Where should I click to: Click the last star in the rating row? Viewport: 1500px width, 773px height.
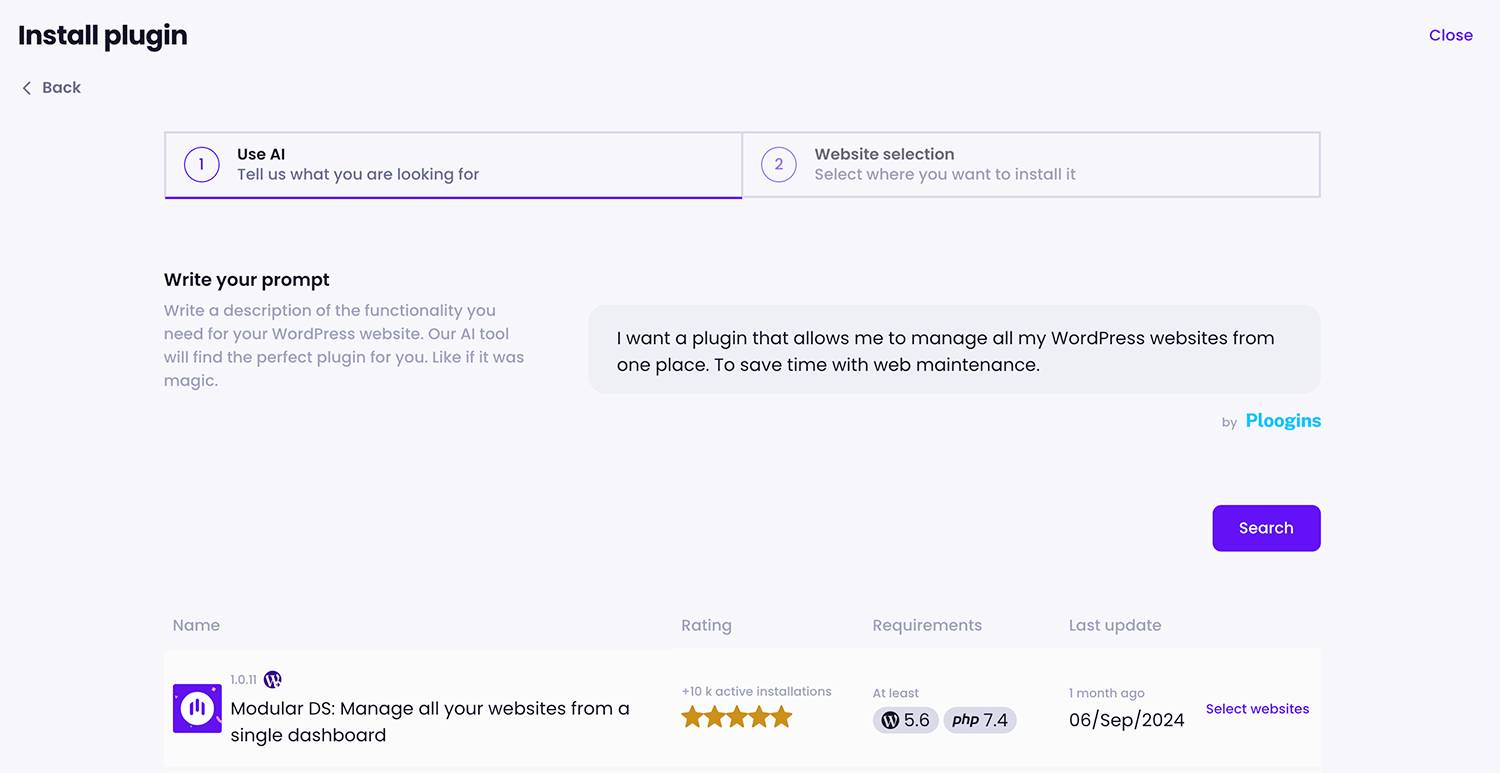[x=783, y=716]
